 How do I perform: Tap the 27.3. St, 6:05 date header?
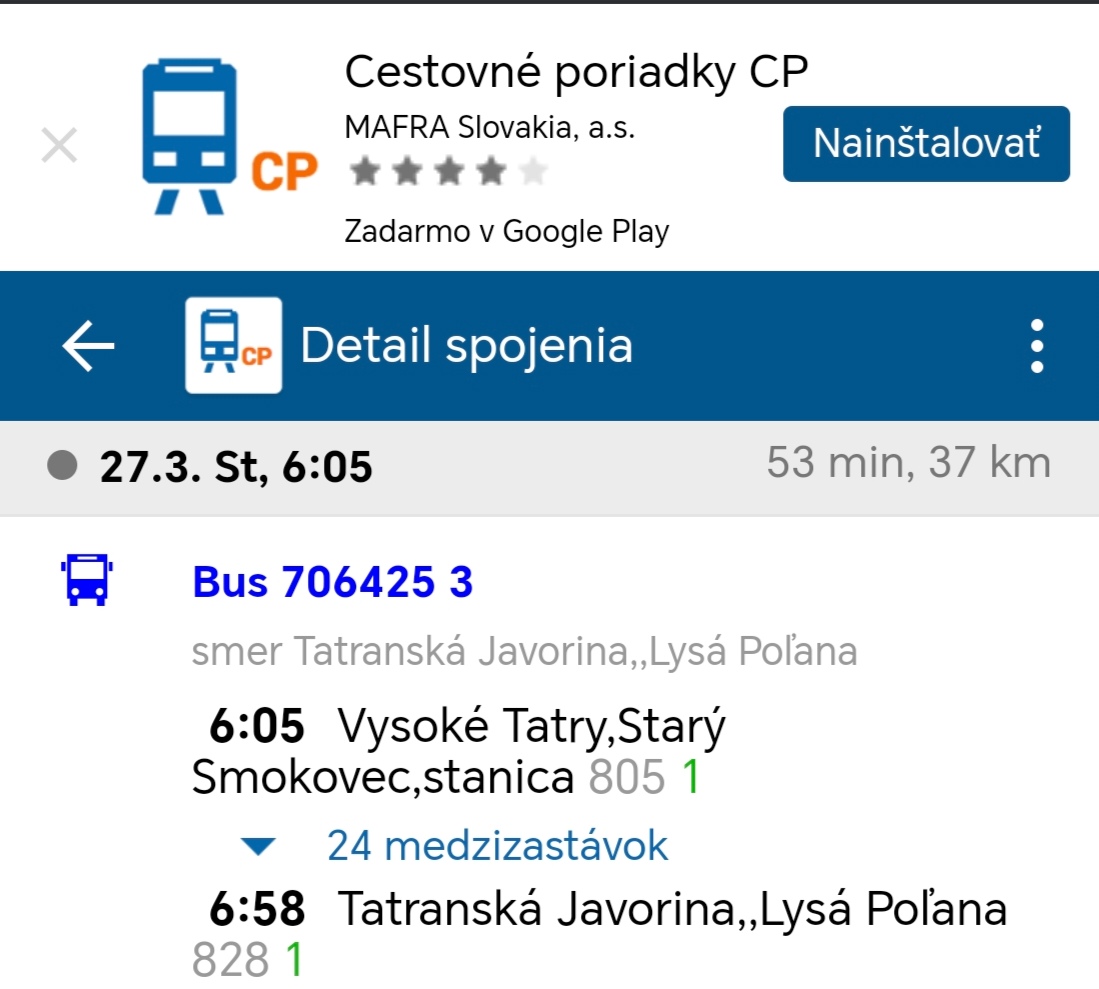[236, 466]
